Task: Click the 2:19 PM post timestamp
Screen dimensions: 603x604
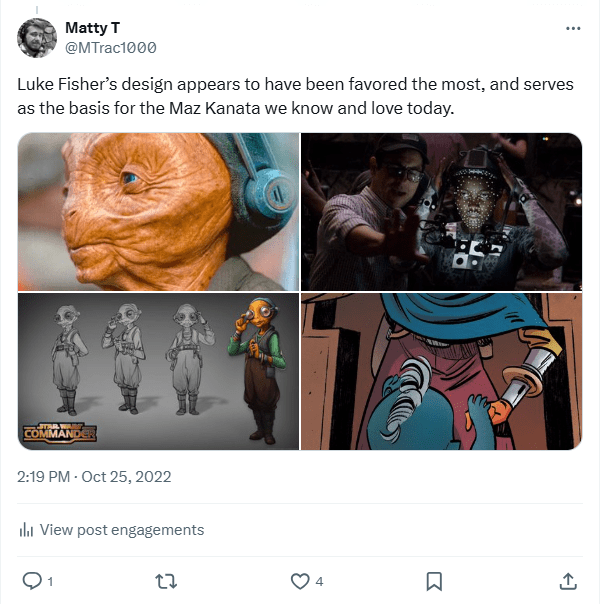Action: [44, 477]
